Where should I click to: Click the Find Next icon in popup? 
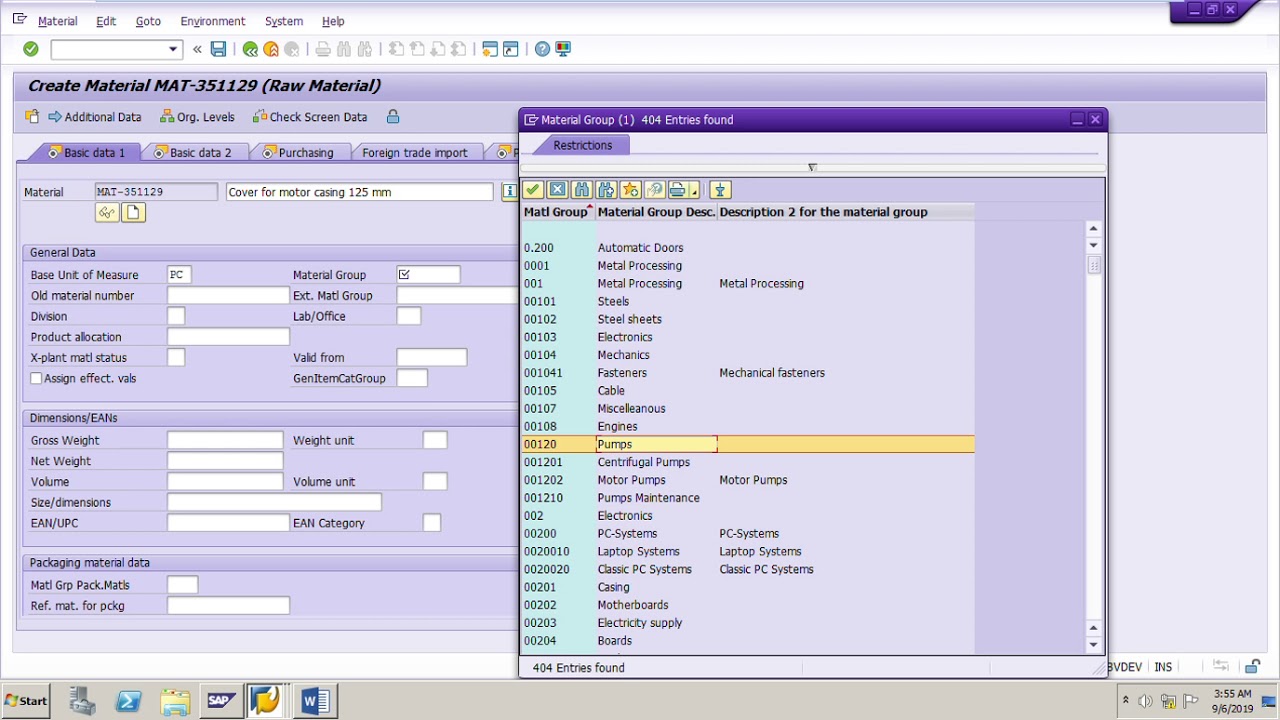pyautogui.click(x=606, y=190)
